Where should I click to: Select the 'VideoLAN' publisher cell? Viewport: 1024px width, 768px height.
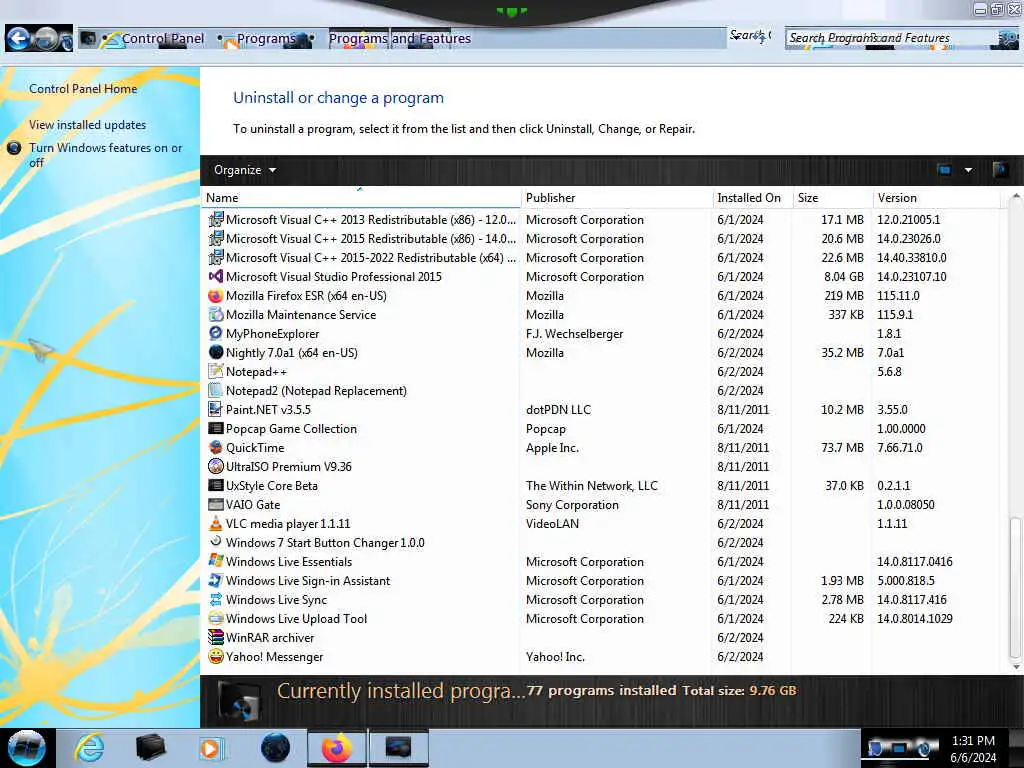(x=552, y=523)
